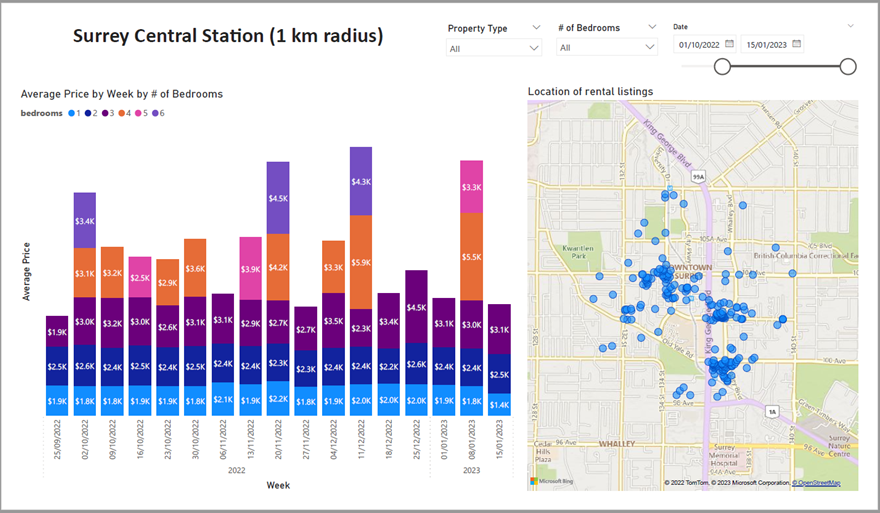880x513 pixels.
Task: Click the $1.4K light blue segment for 15/01/2023
Action: coord(499,404)
